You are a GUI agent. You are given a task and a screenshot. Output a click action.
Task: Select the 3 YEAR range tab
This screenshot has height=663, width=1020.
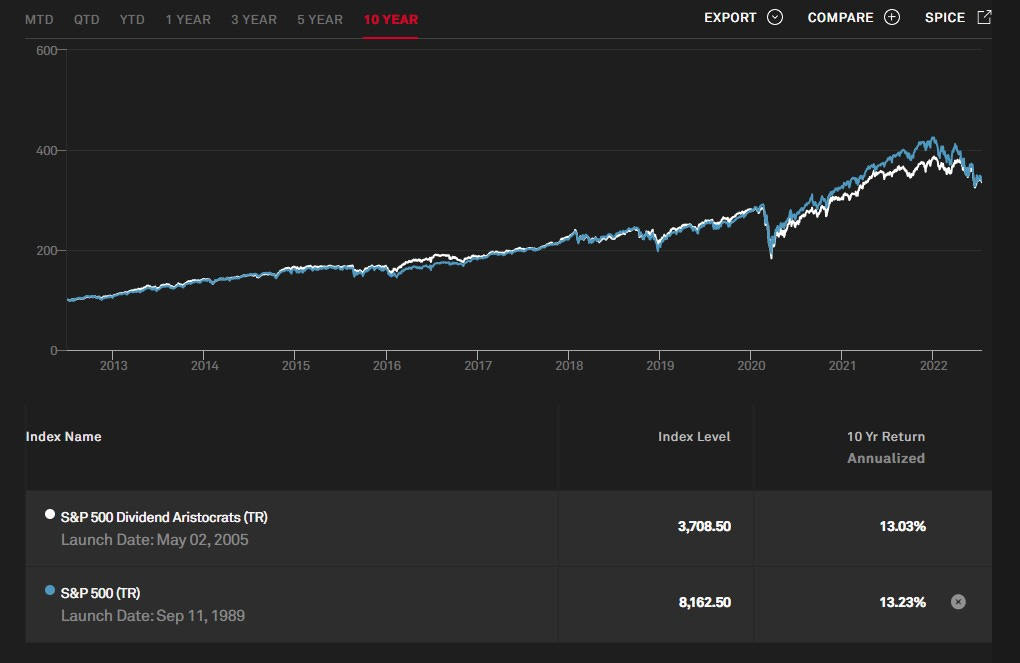tap(254, 20)
